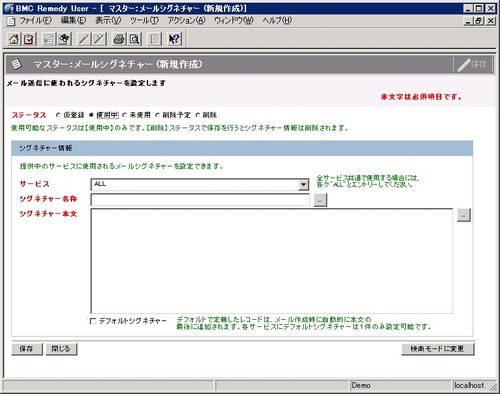This screenshot has height=394, width=500.
Task: Open the ヘルプ(H) menu
Action: (277, 21)
